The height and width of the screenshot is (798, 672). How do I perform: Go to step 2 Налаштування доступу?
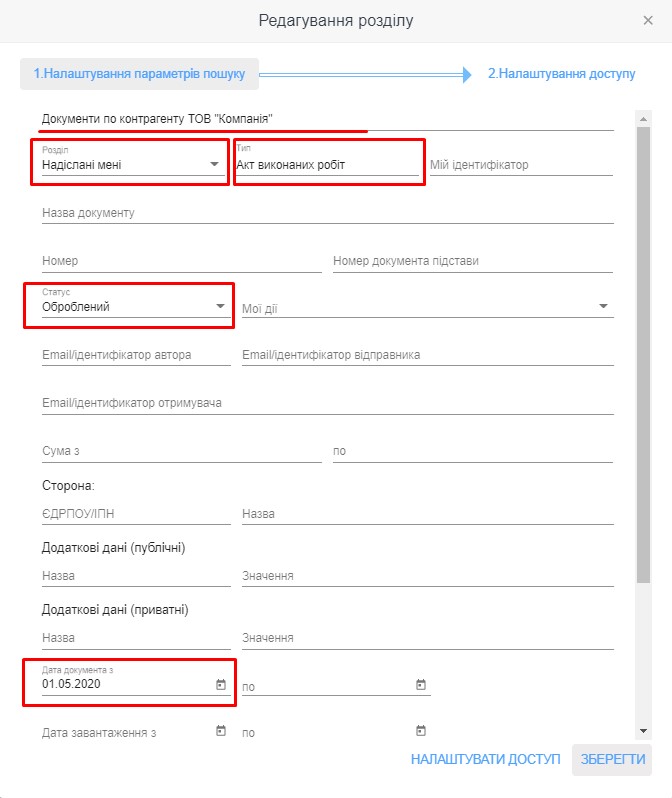561,73
